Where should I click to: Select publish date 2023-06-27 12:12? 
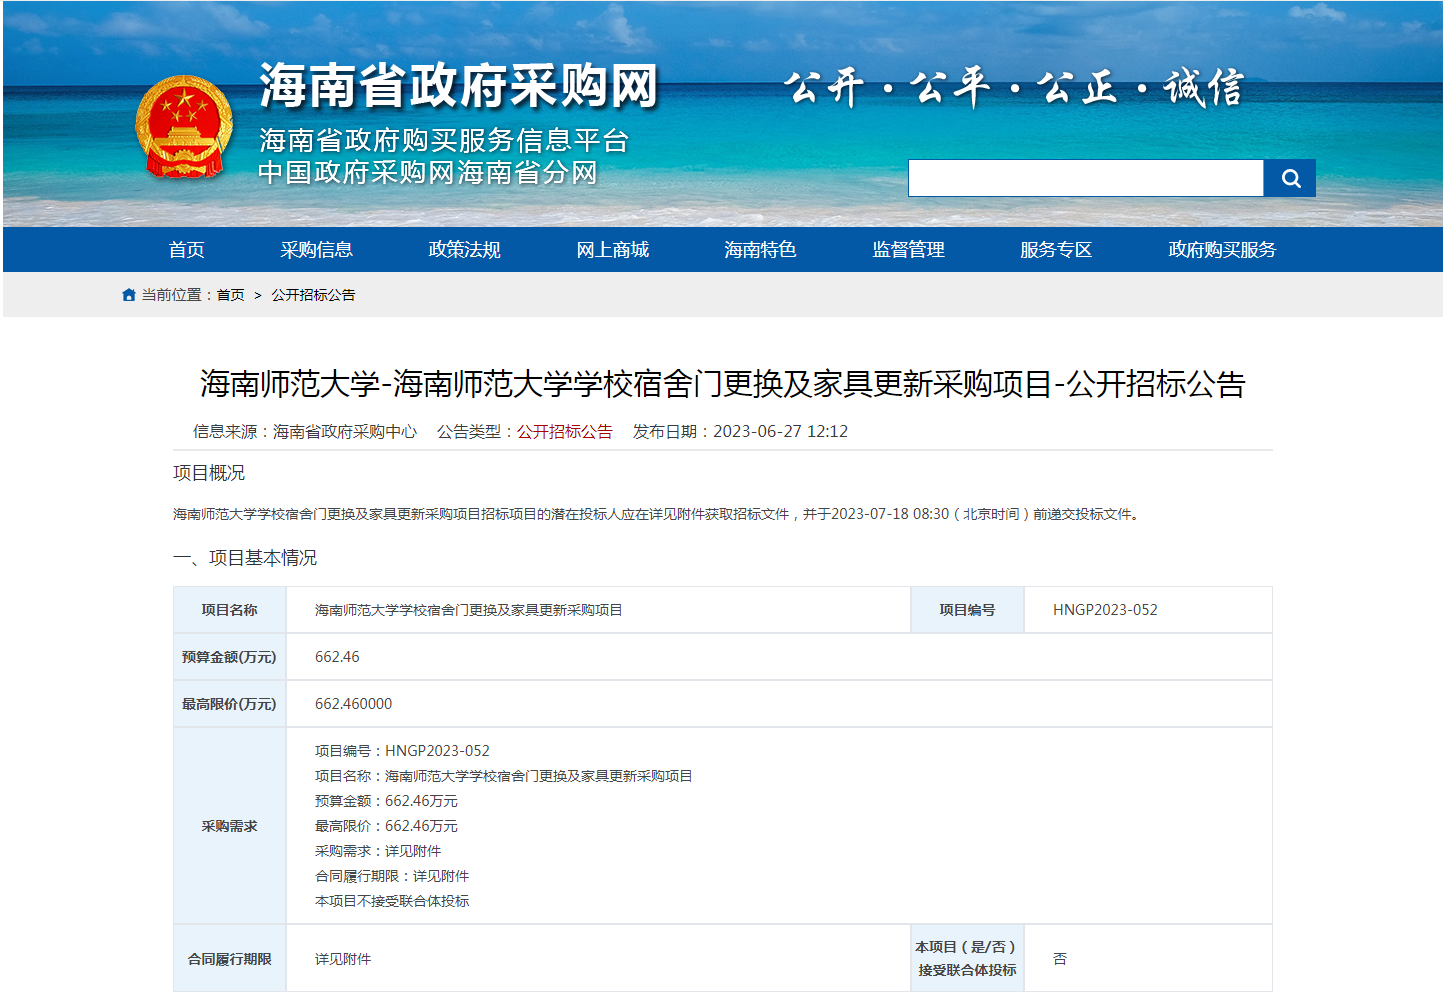click(780, 432)
